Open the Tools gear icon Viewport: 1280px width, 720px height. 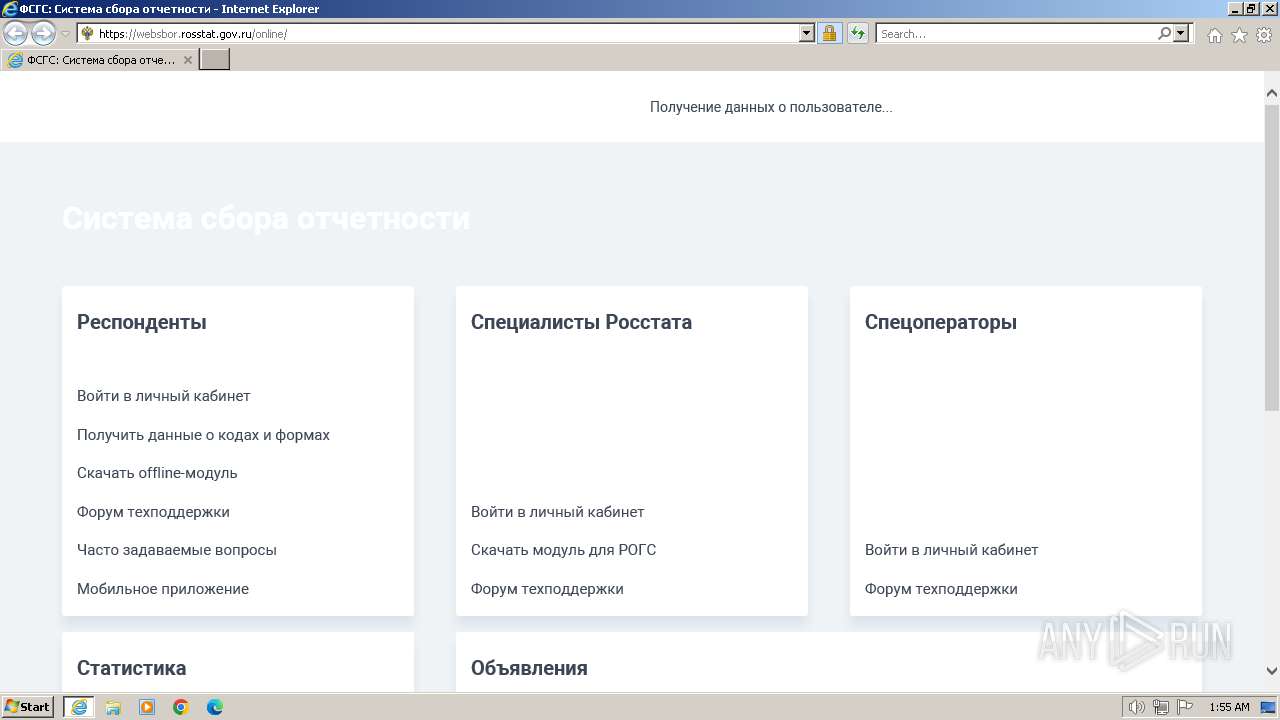click(x=1264, y=35)
